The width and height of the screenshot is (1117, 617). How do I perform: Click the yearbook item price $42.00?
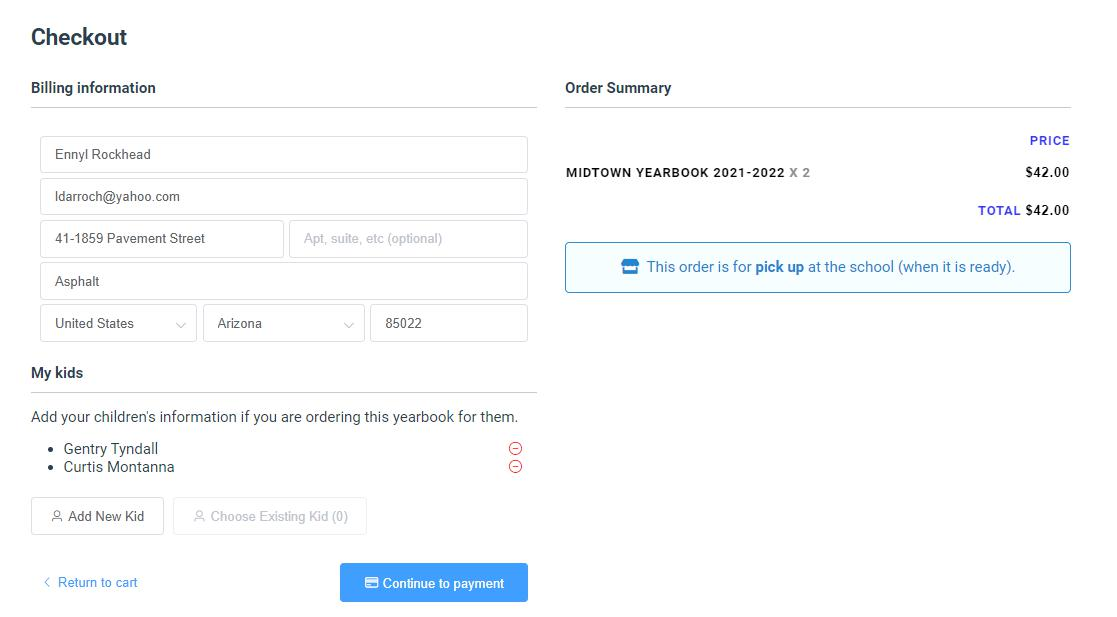(x=1047, y=172)
